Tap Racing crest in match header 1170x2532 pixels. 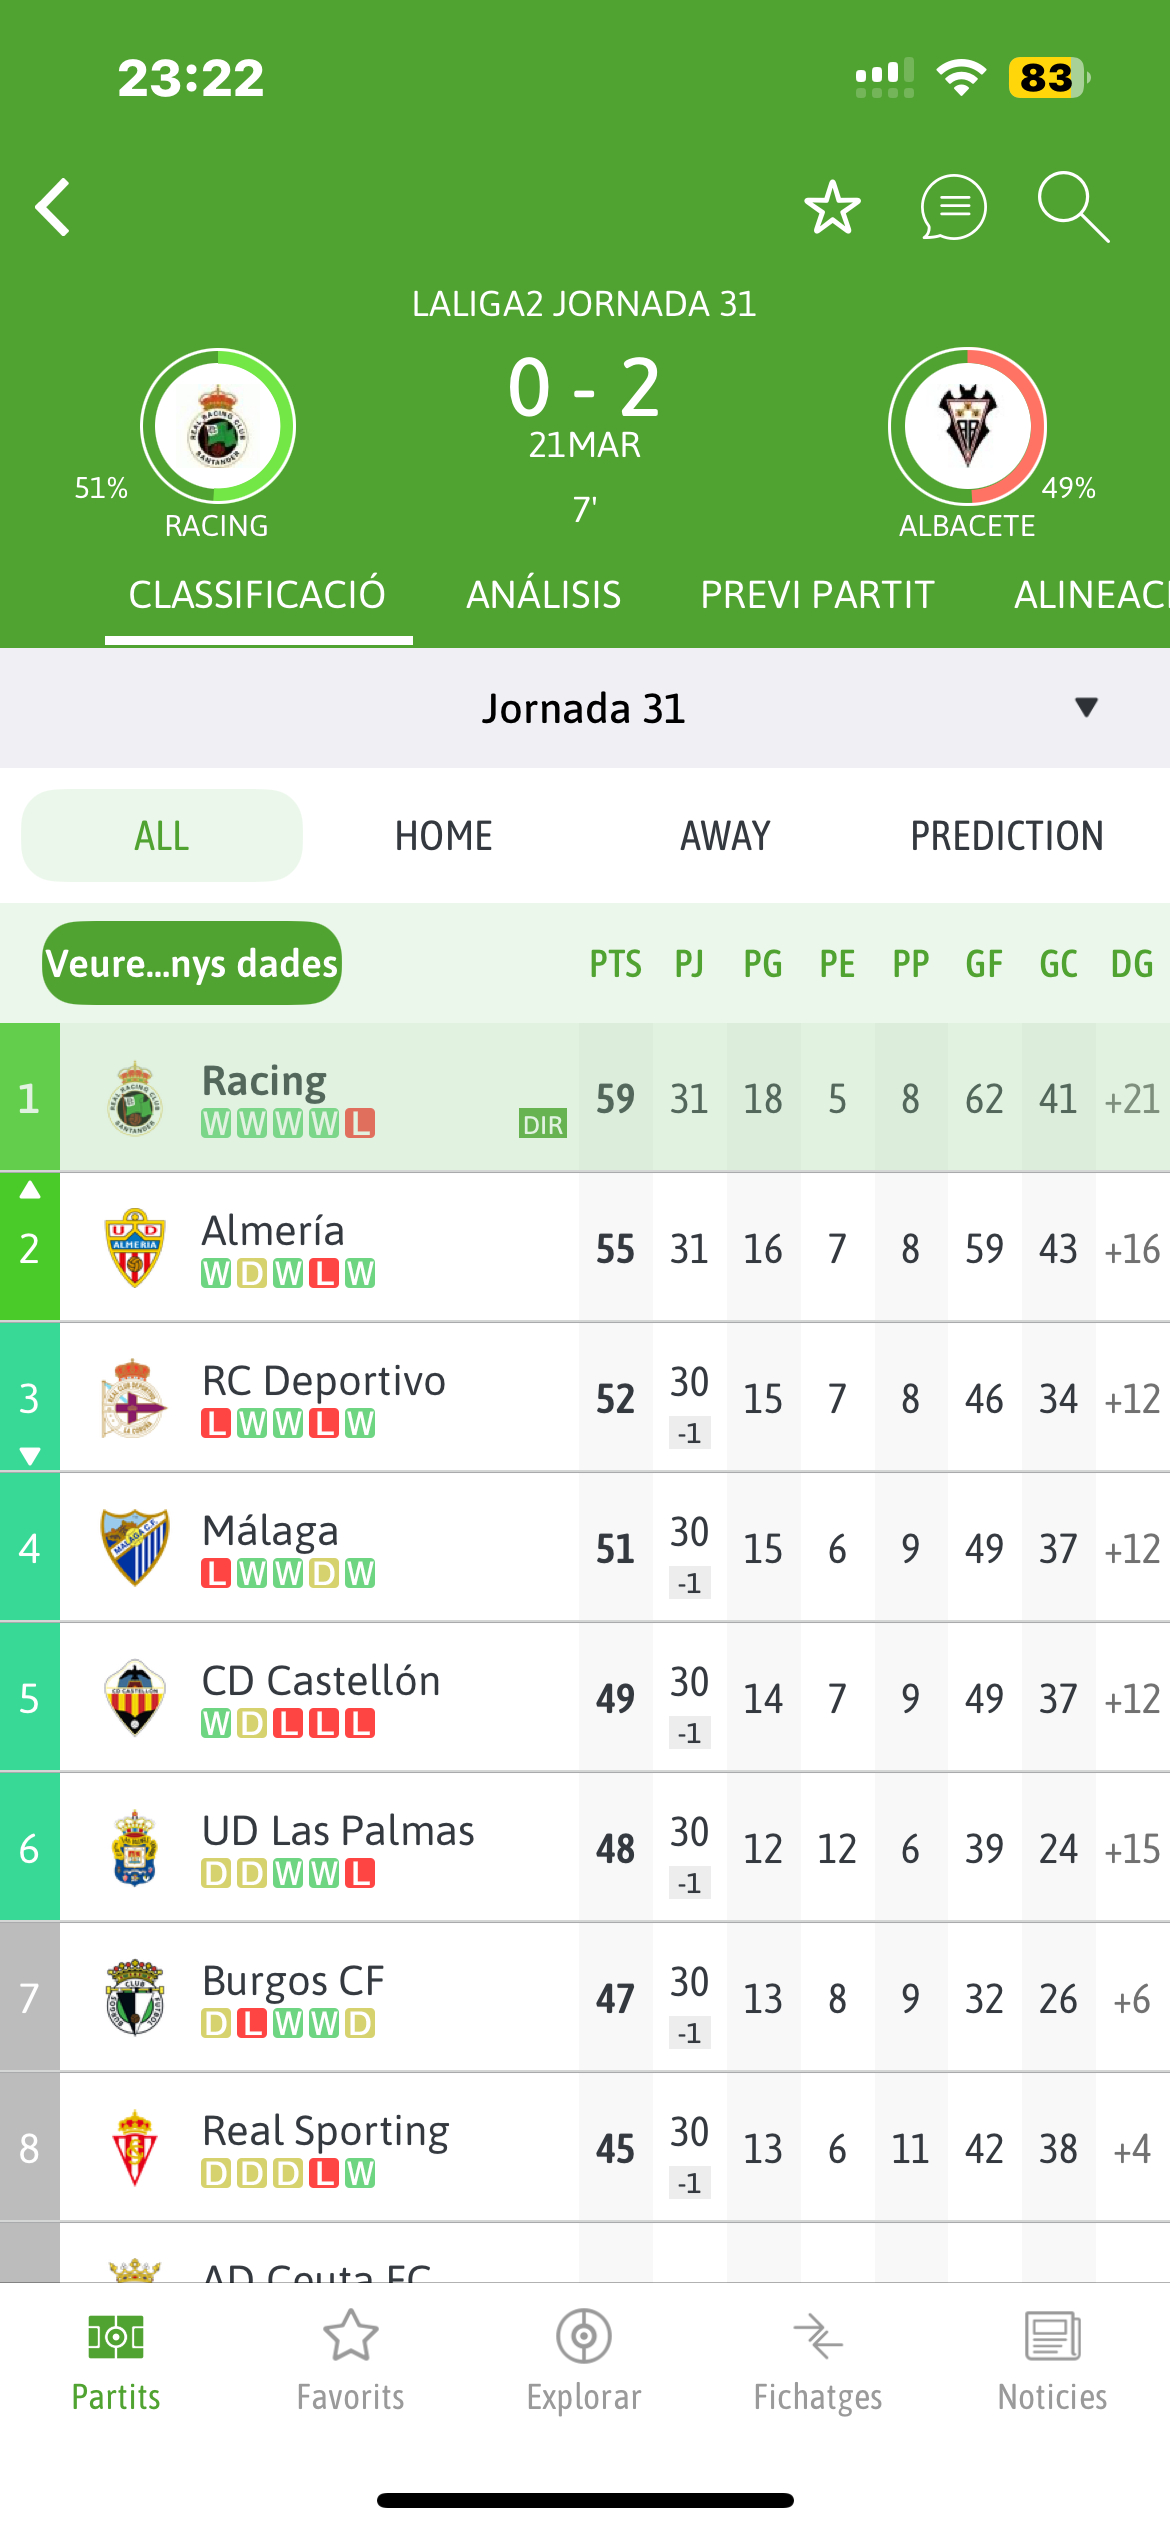point(218,427)
